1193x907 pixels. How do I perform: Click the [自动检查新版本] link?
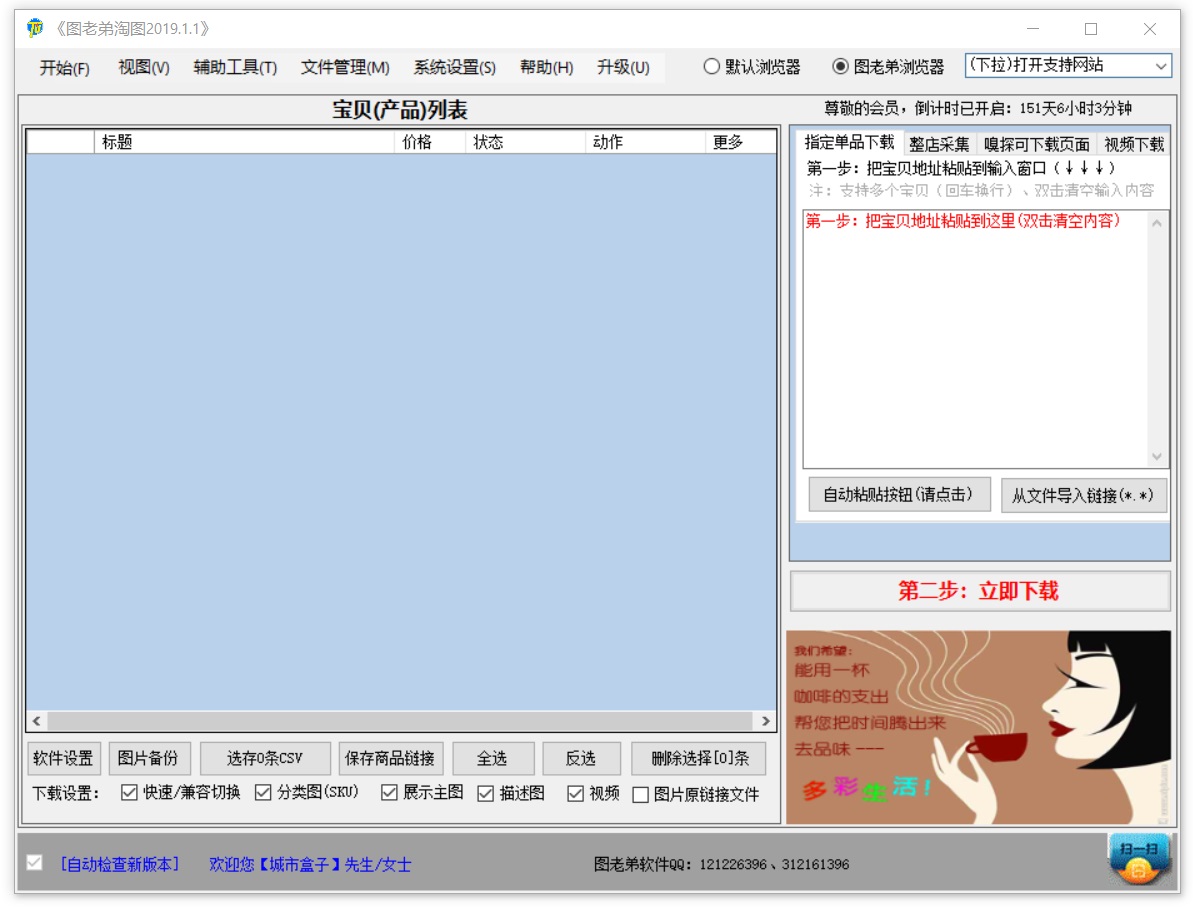120,864
